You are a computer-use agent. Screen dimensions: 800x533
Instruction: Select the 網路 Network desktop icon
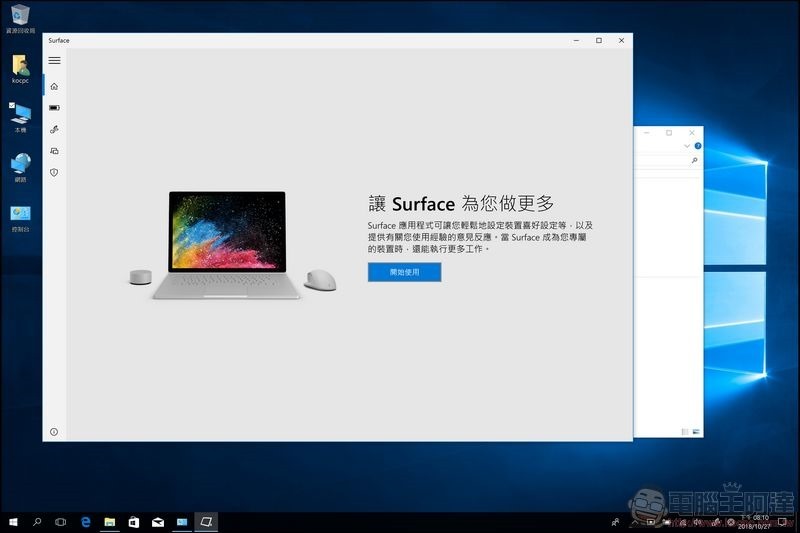(x=20, y=167)
